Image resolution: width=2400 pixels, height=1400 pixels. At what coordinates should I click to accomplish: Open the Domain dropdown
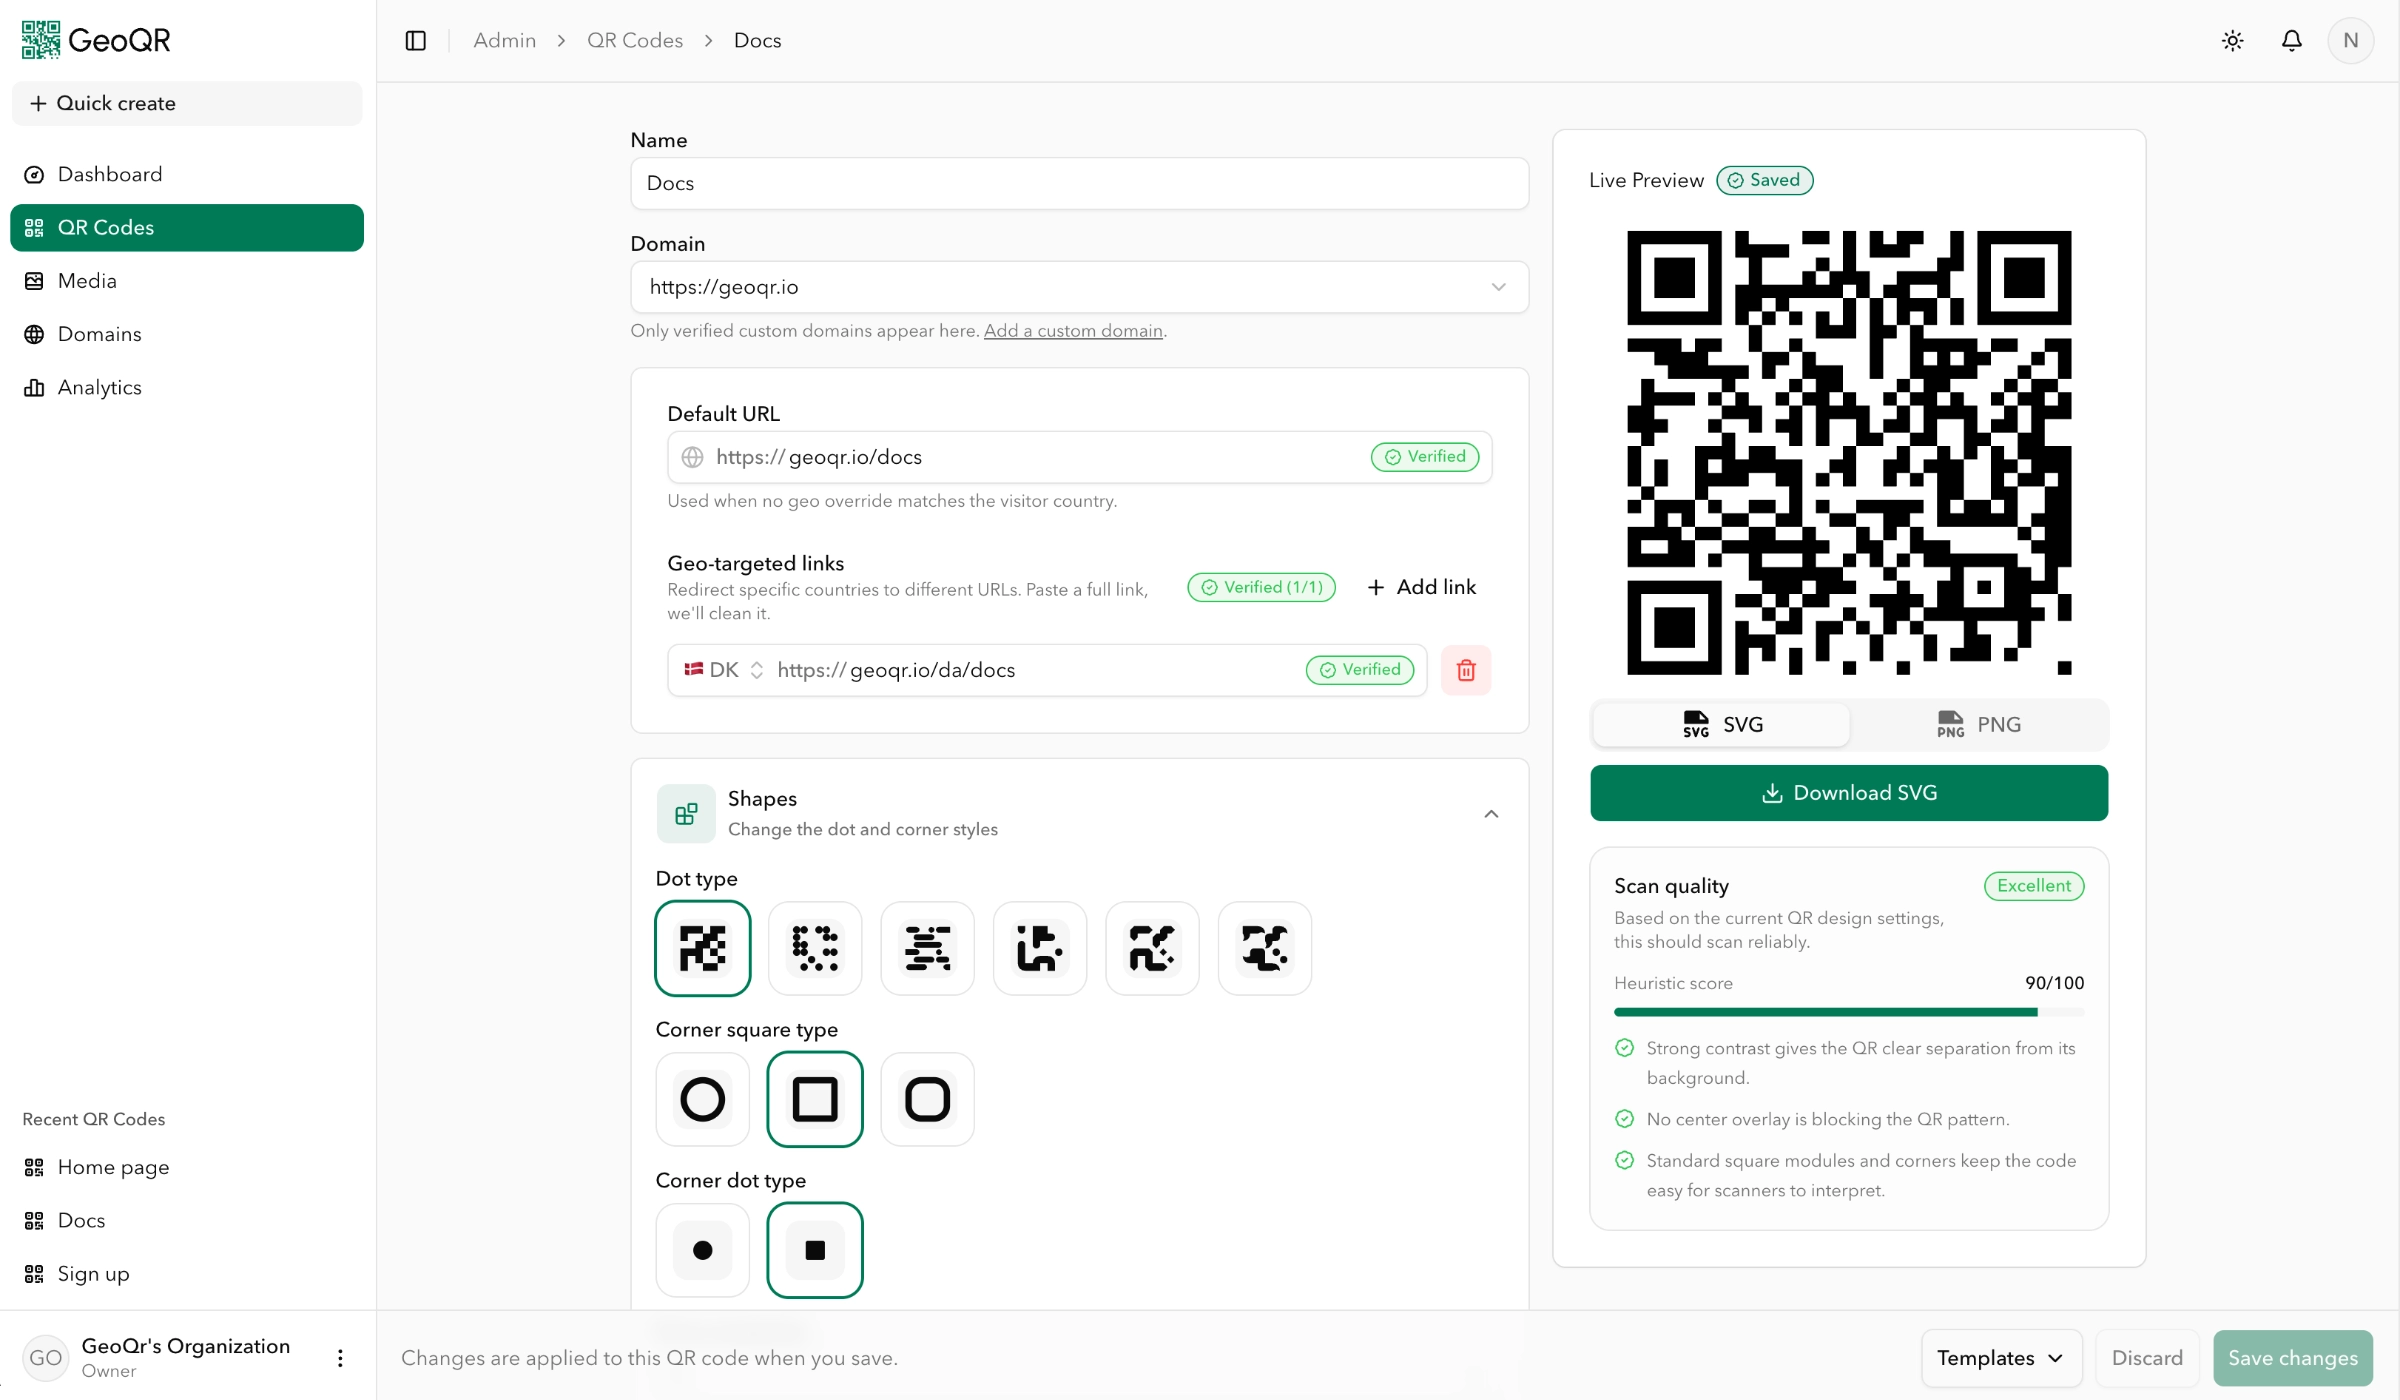pos(1079,287)
